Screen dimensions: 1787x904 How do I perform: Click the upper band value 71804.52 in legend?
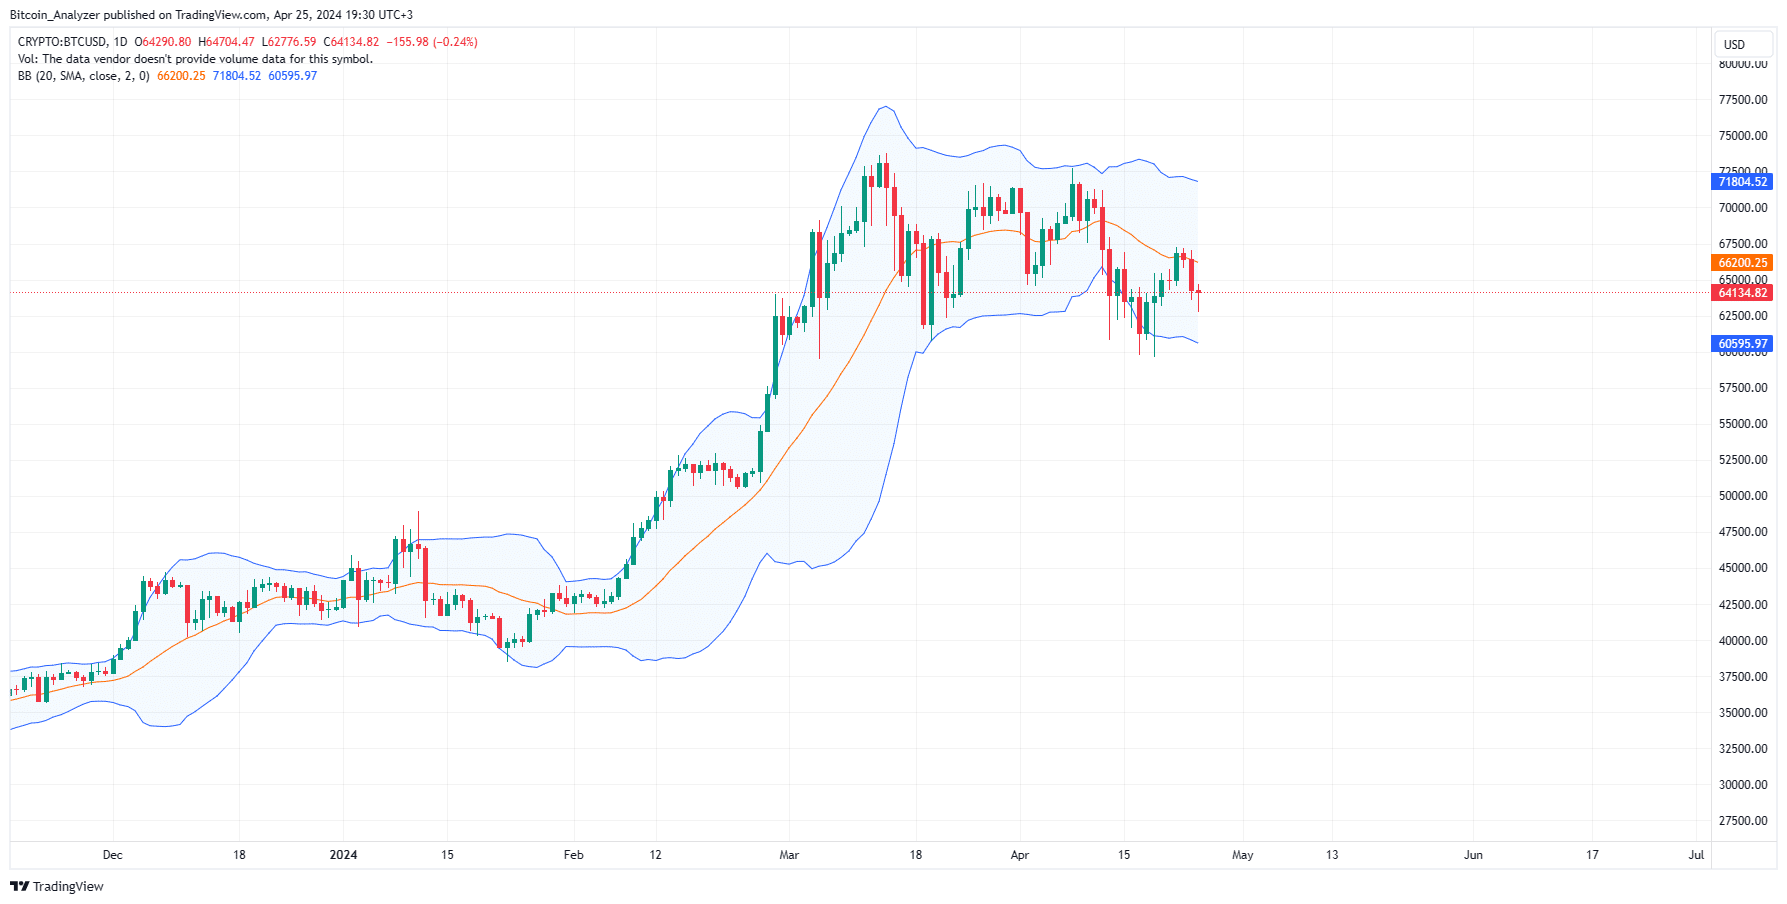click(x=237, y=76)
